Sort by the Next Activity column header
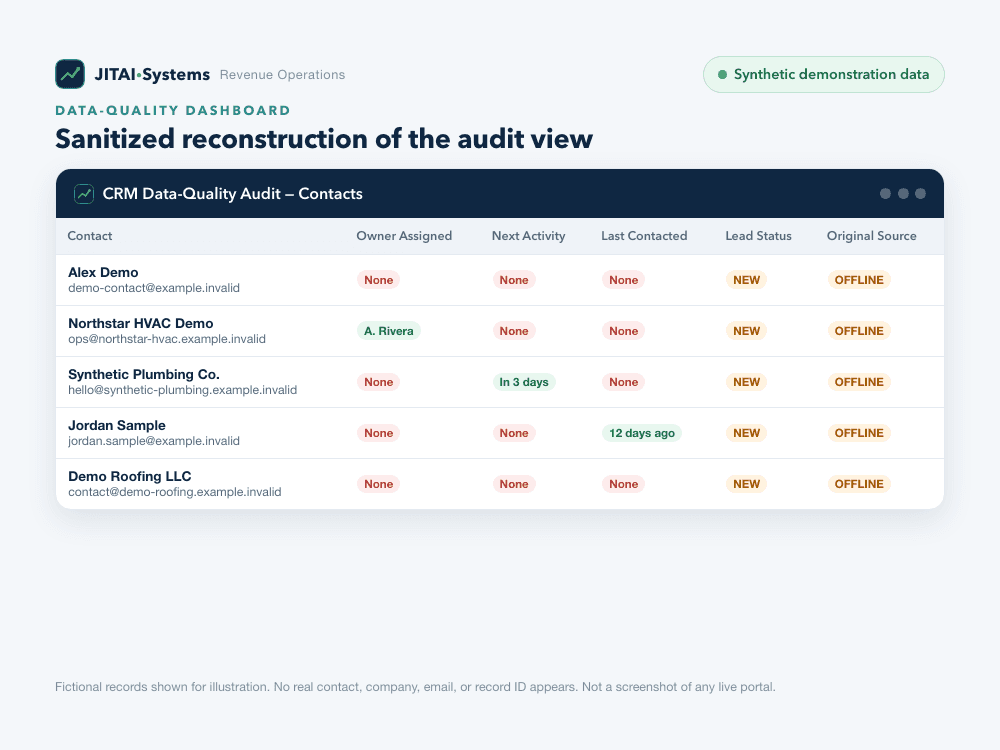The width and height of the screenshot is (1000, 750). point(529,236)
